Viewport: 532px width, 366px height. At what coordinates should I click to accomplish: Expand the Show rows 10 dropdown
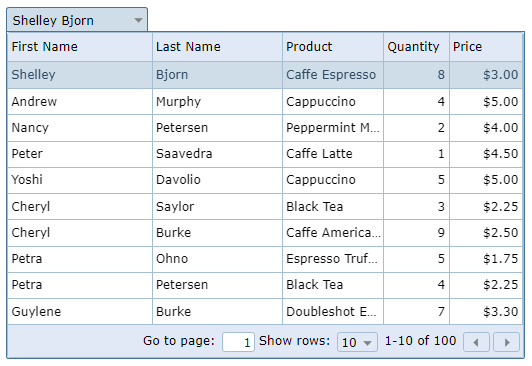coord(357,342)
